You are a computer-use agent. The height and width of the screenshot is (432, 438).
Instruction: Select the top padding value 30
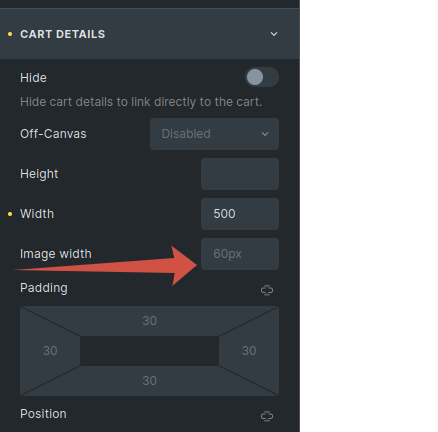click(x=149, y=321)
